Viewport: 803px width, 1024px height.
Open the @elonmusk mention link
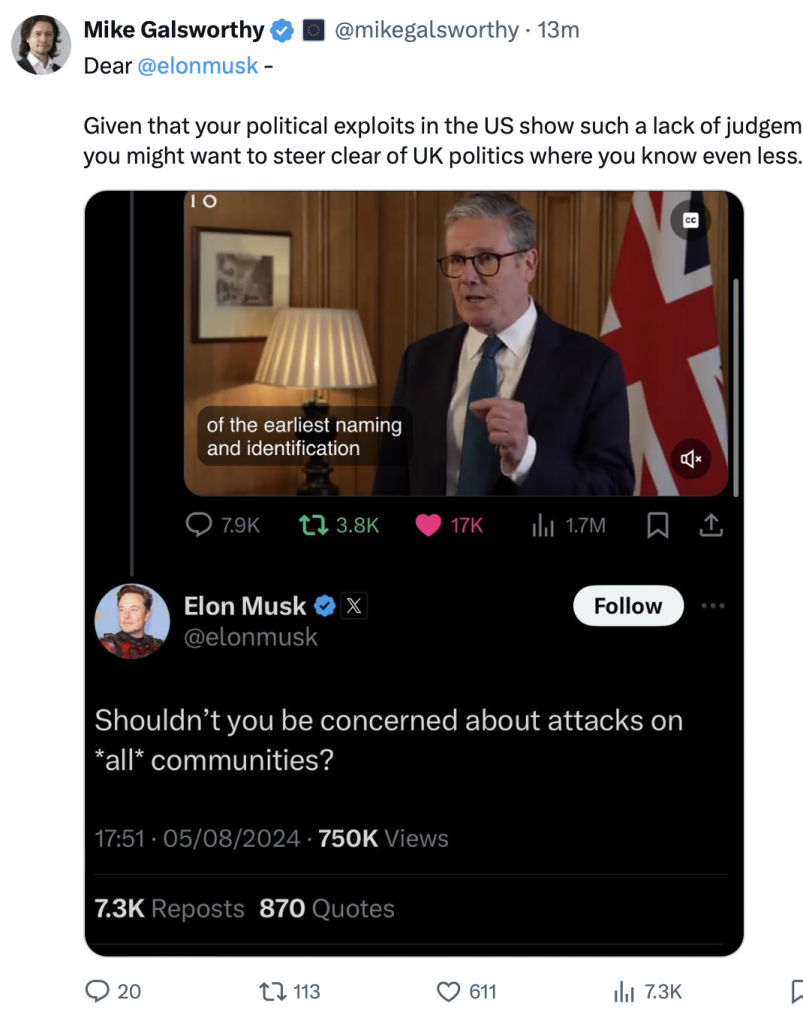pyautogui.click(x=197, y=66)
